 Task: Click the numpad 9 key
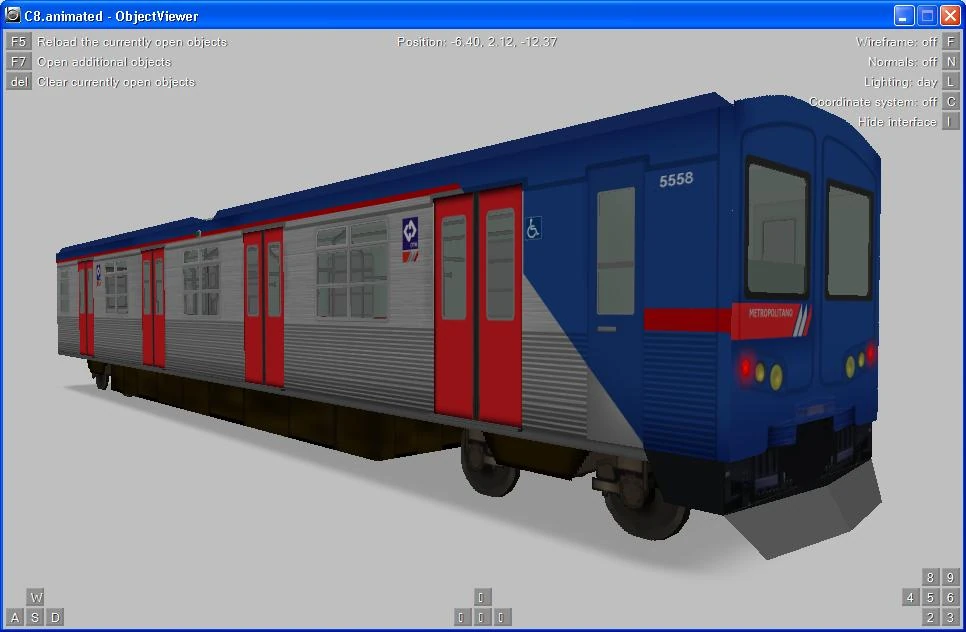click(x=951, y=577)
